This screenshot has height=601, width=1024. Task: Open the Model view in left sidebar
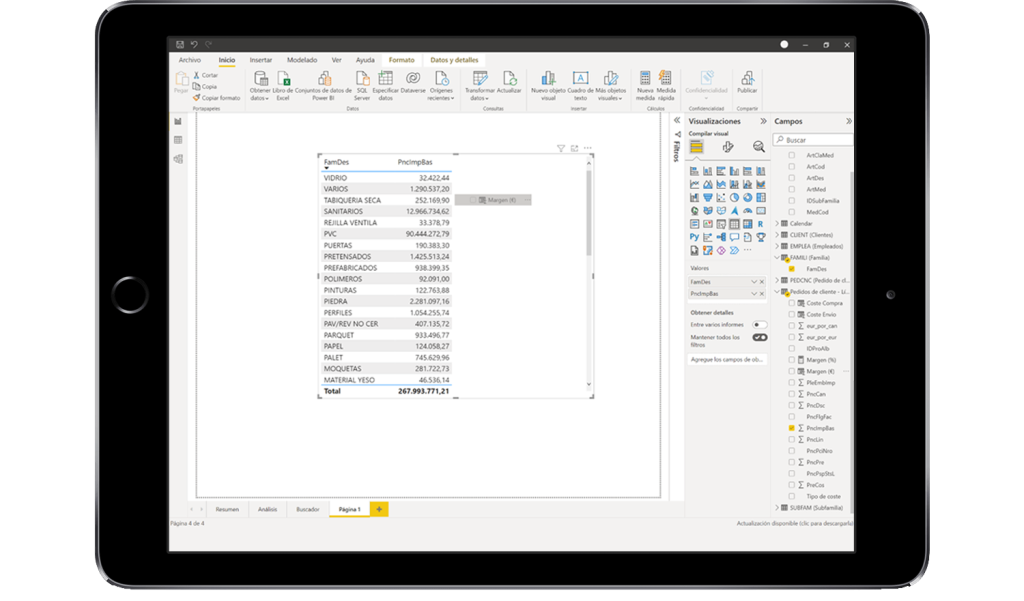tap(178, 159)
